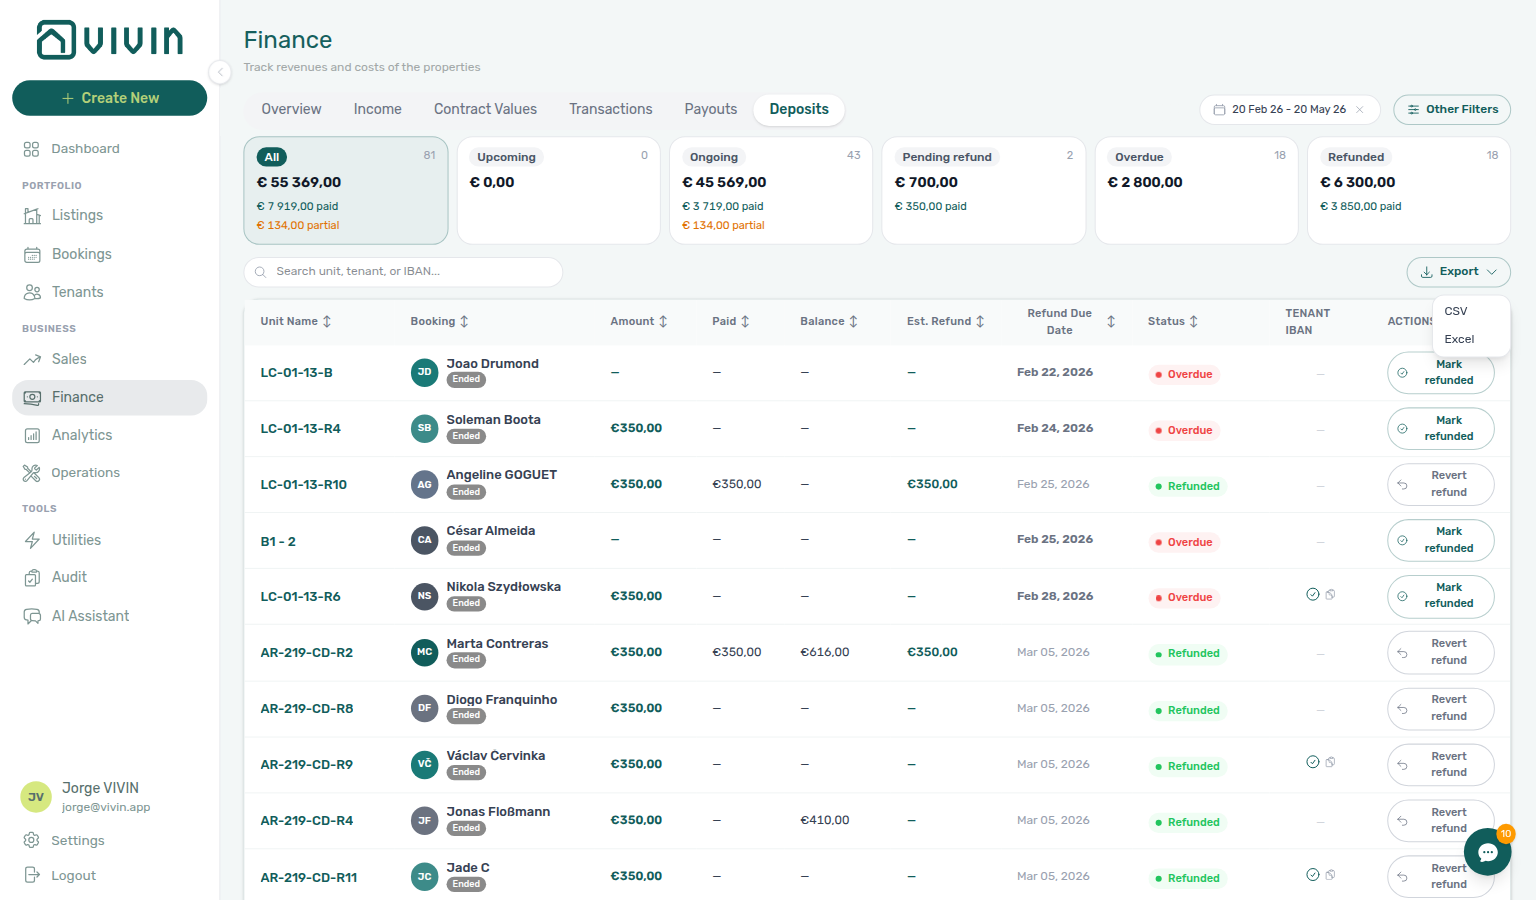Click the Create New button

(x=109, y=98)
